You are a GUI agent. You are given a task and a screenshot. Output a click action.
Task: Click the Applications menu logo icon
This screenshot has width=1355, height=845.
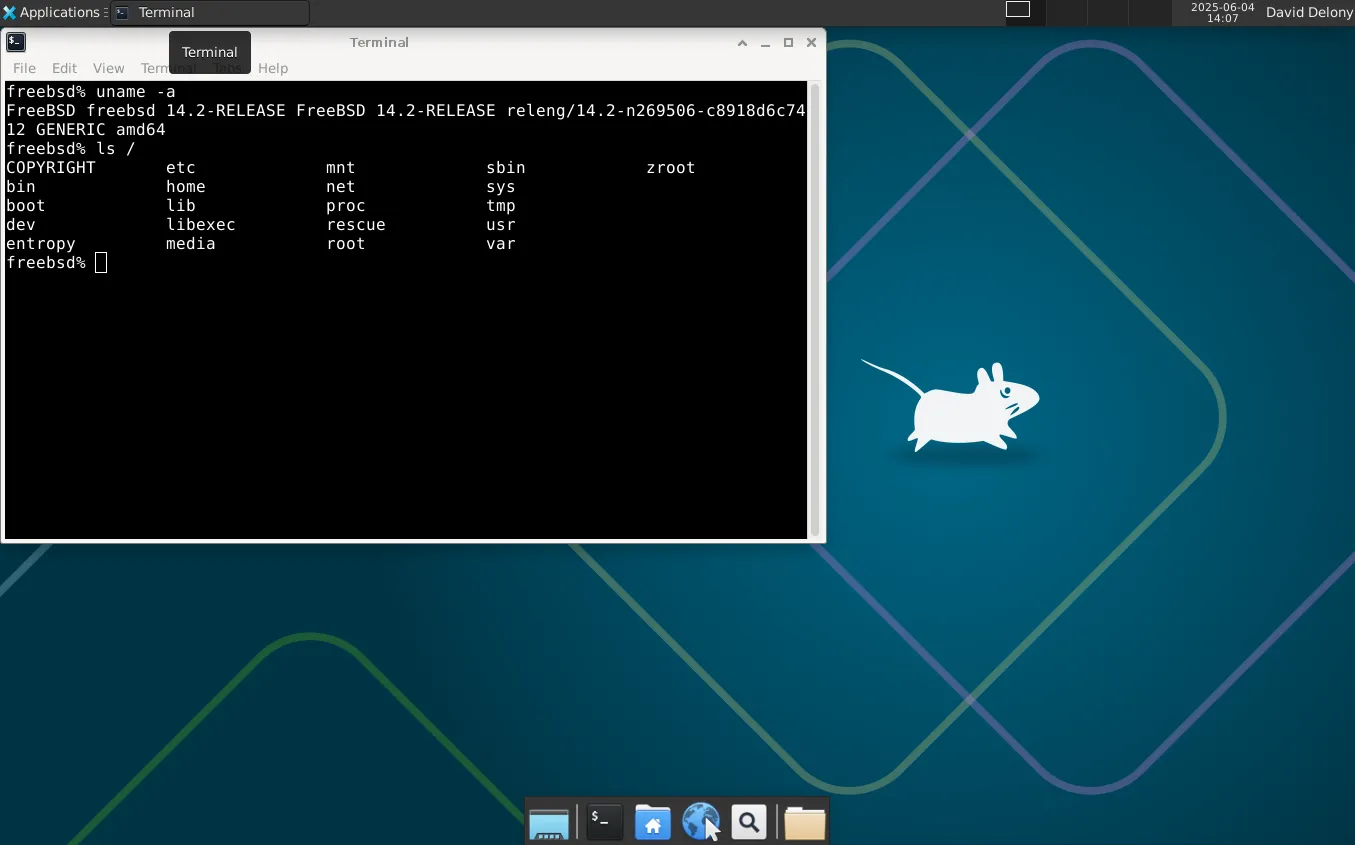pyautogui.click(x=10, y=12)
